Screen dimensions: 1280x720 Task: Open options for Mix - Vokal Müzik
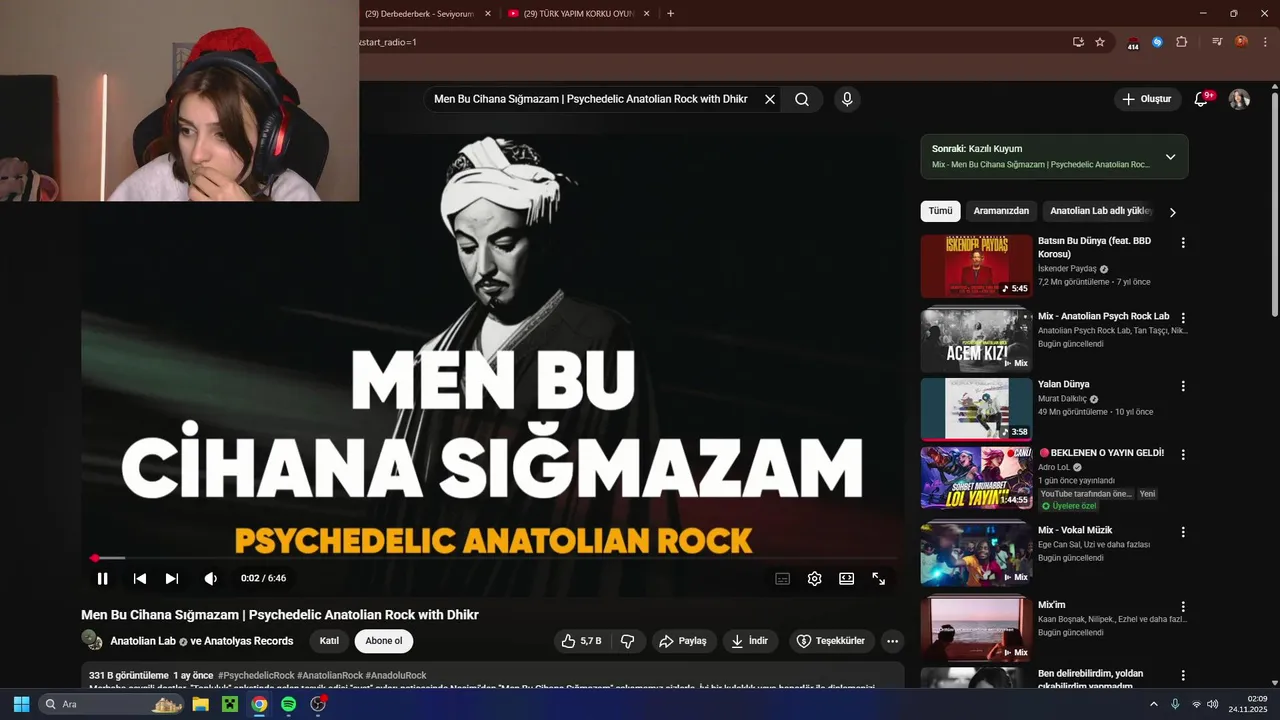click(1183, 532)
